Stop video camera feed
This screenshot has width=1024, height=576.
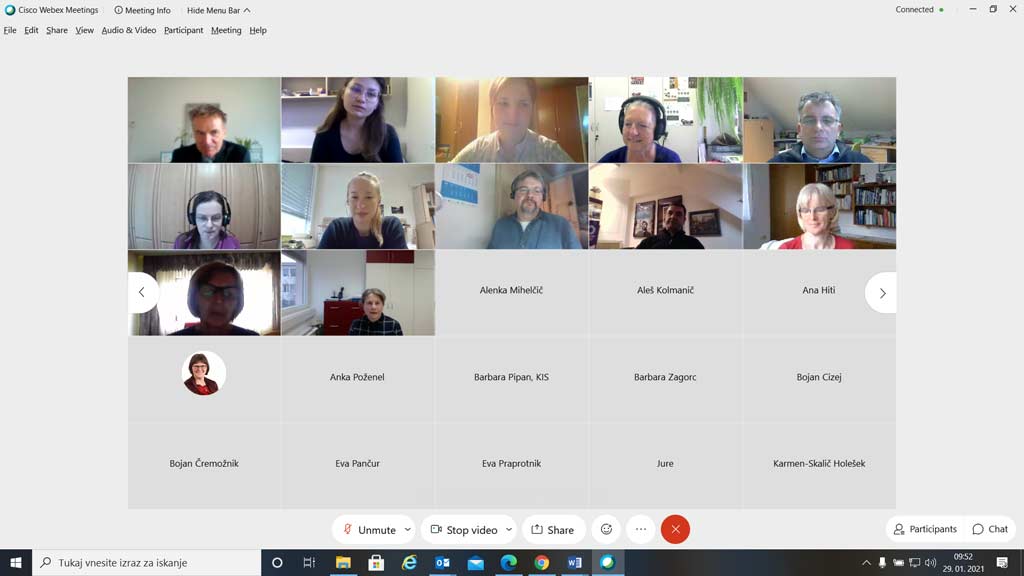pyautogui.click(x=464, y=530)
